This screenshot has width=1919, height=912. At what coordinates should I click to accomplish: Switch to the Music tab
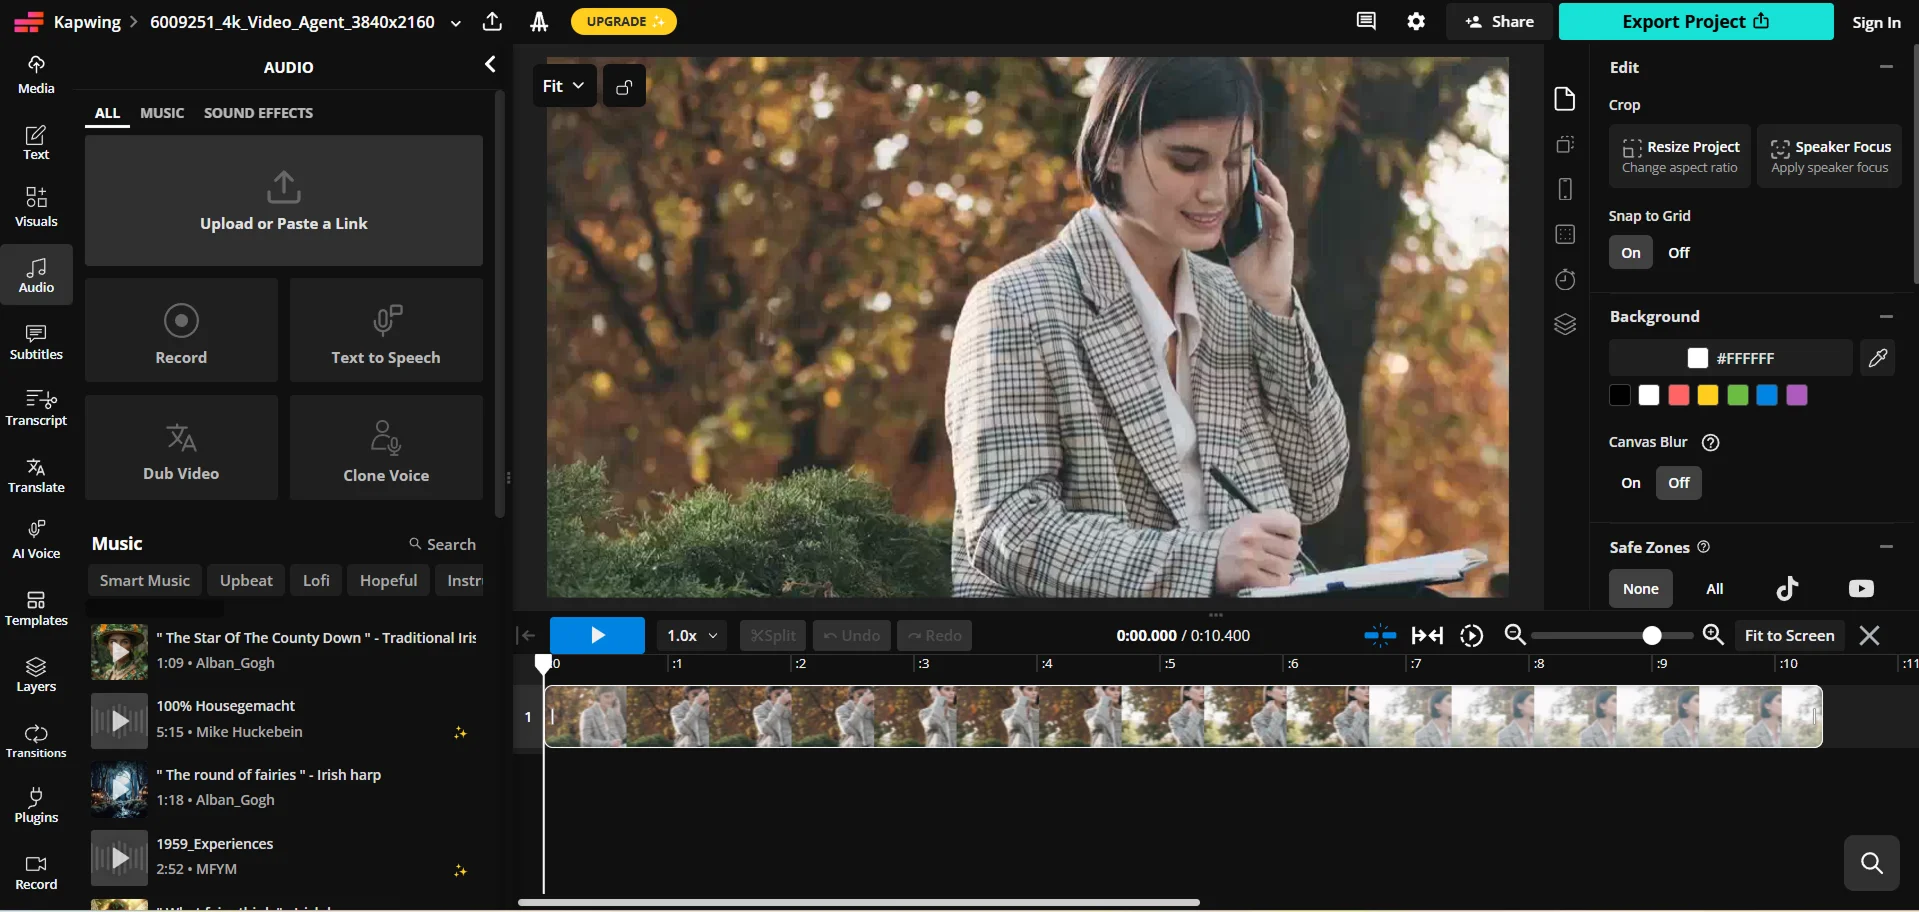coord(162,113)
